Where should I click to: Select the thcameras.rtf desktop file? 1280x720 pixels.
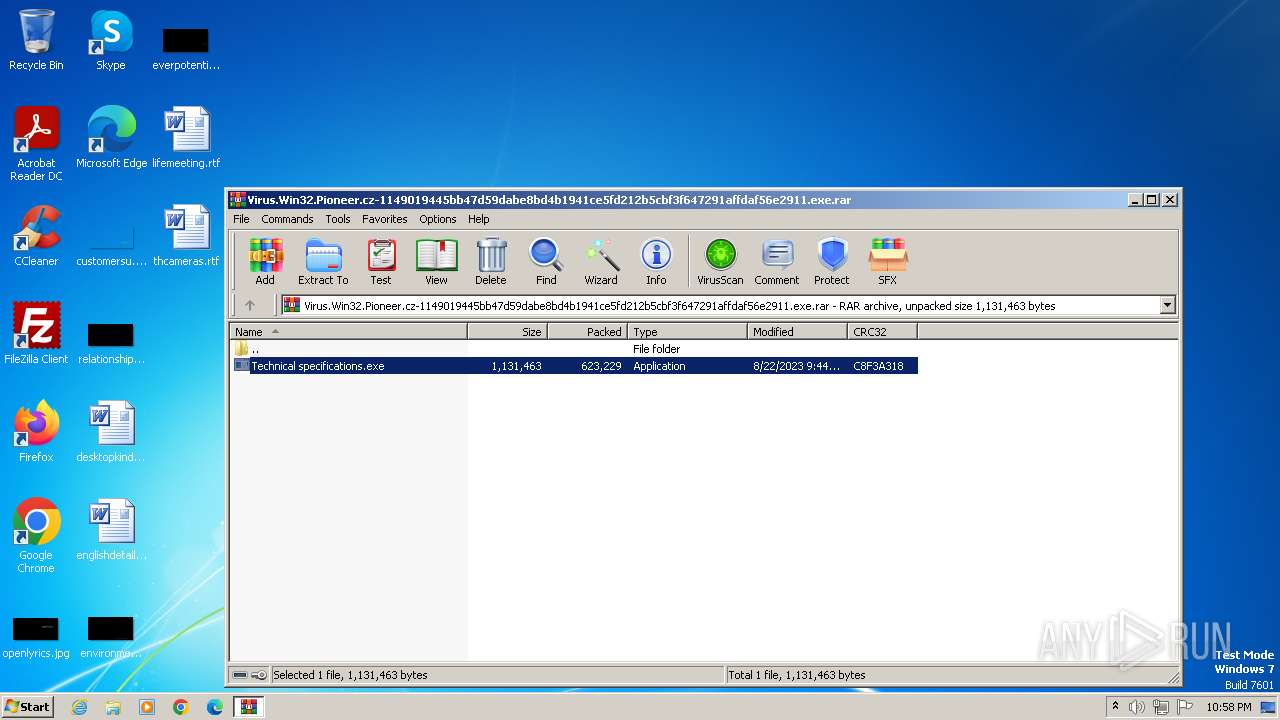click(x=186, y=236)
